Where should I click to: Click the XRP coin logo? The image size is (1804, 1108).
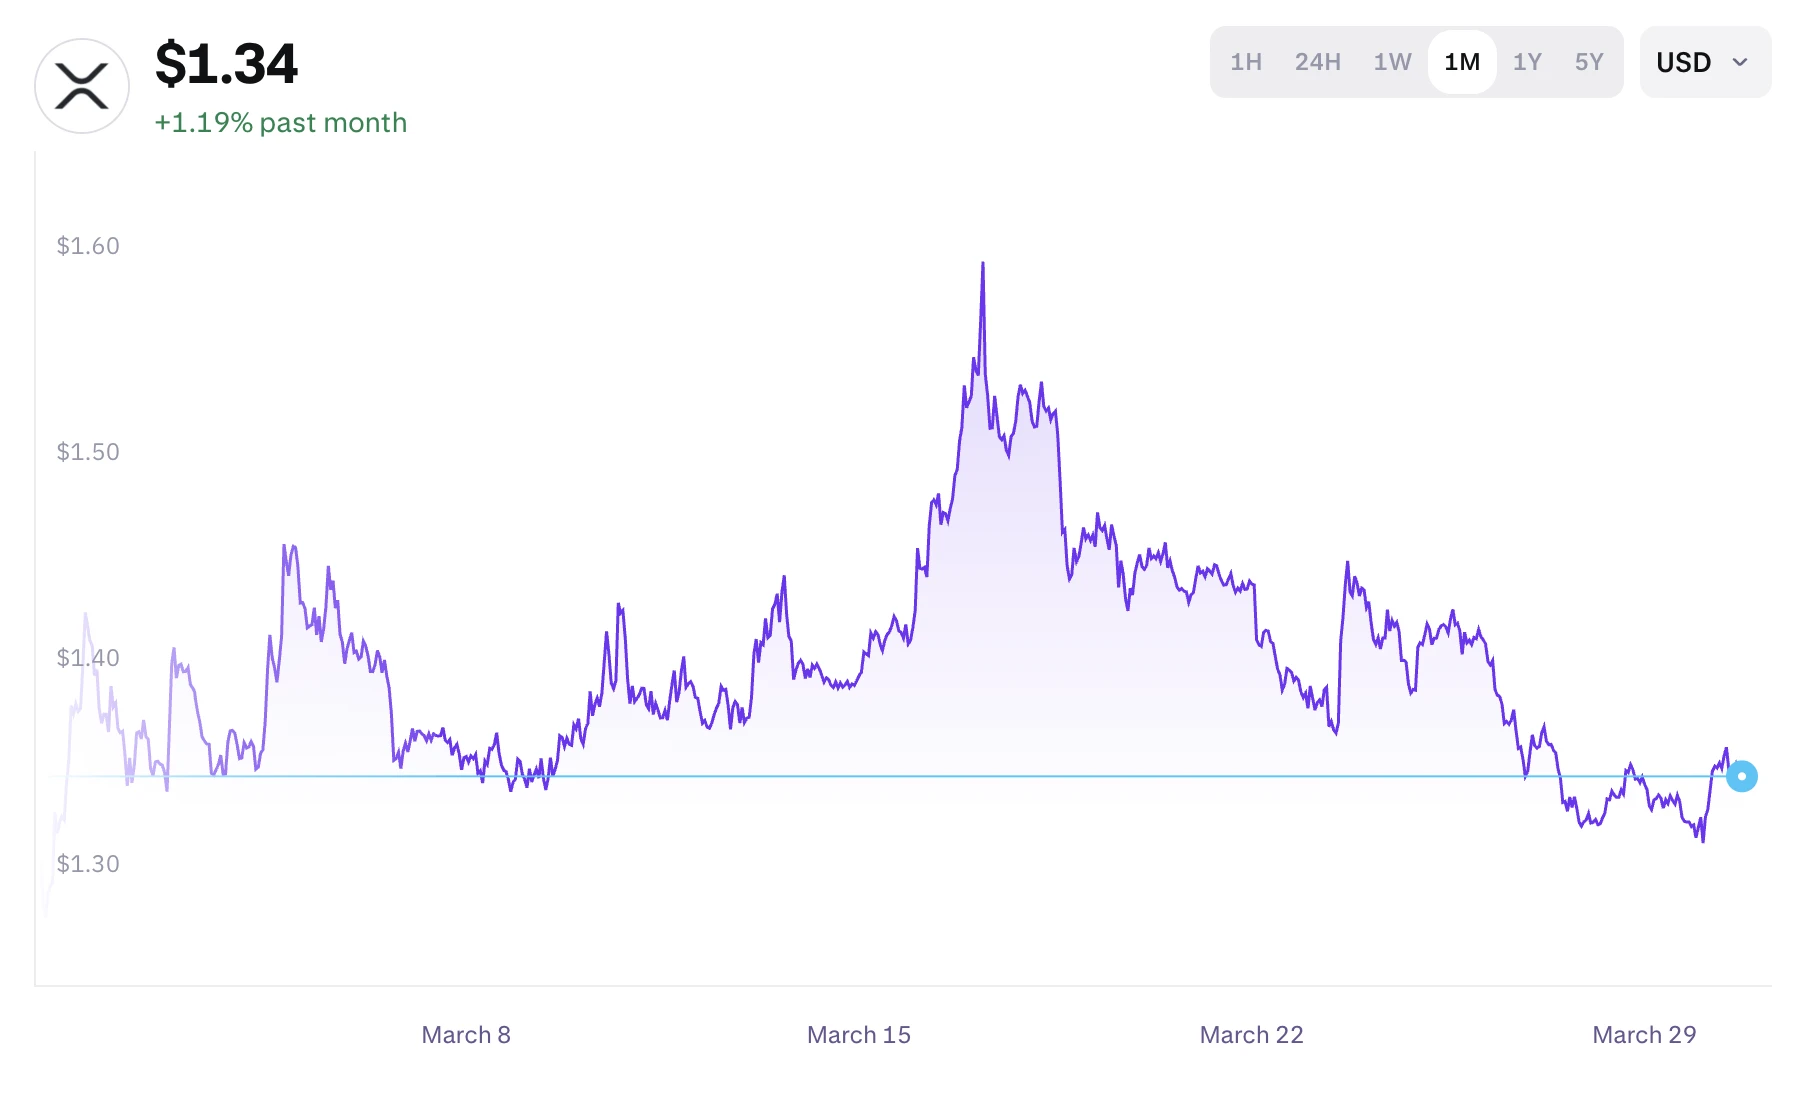point(82,86)
